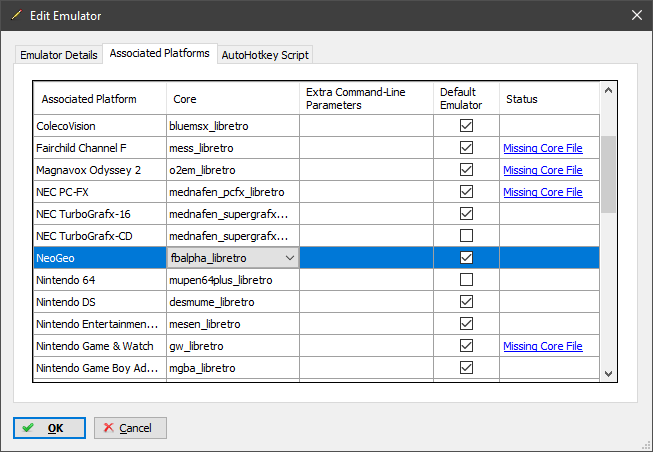Click the pencil icon in the title bar

click(x=16, y=15)
